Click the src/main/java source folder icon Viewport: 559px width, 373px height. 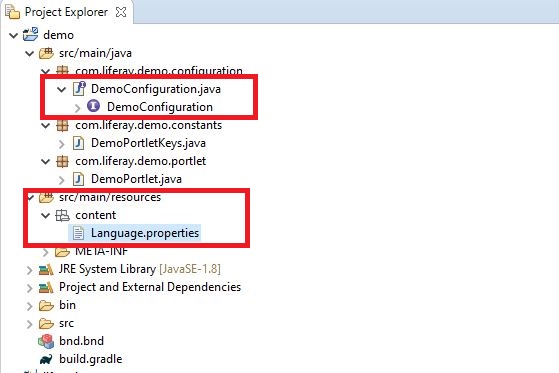(46, 53)
